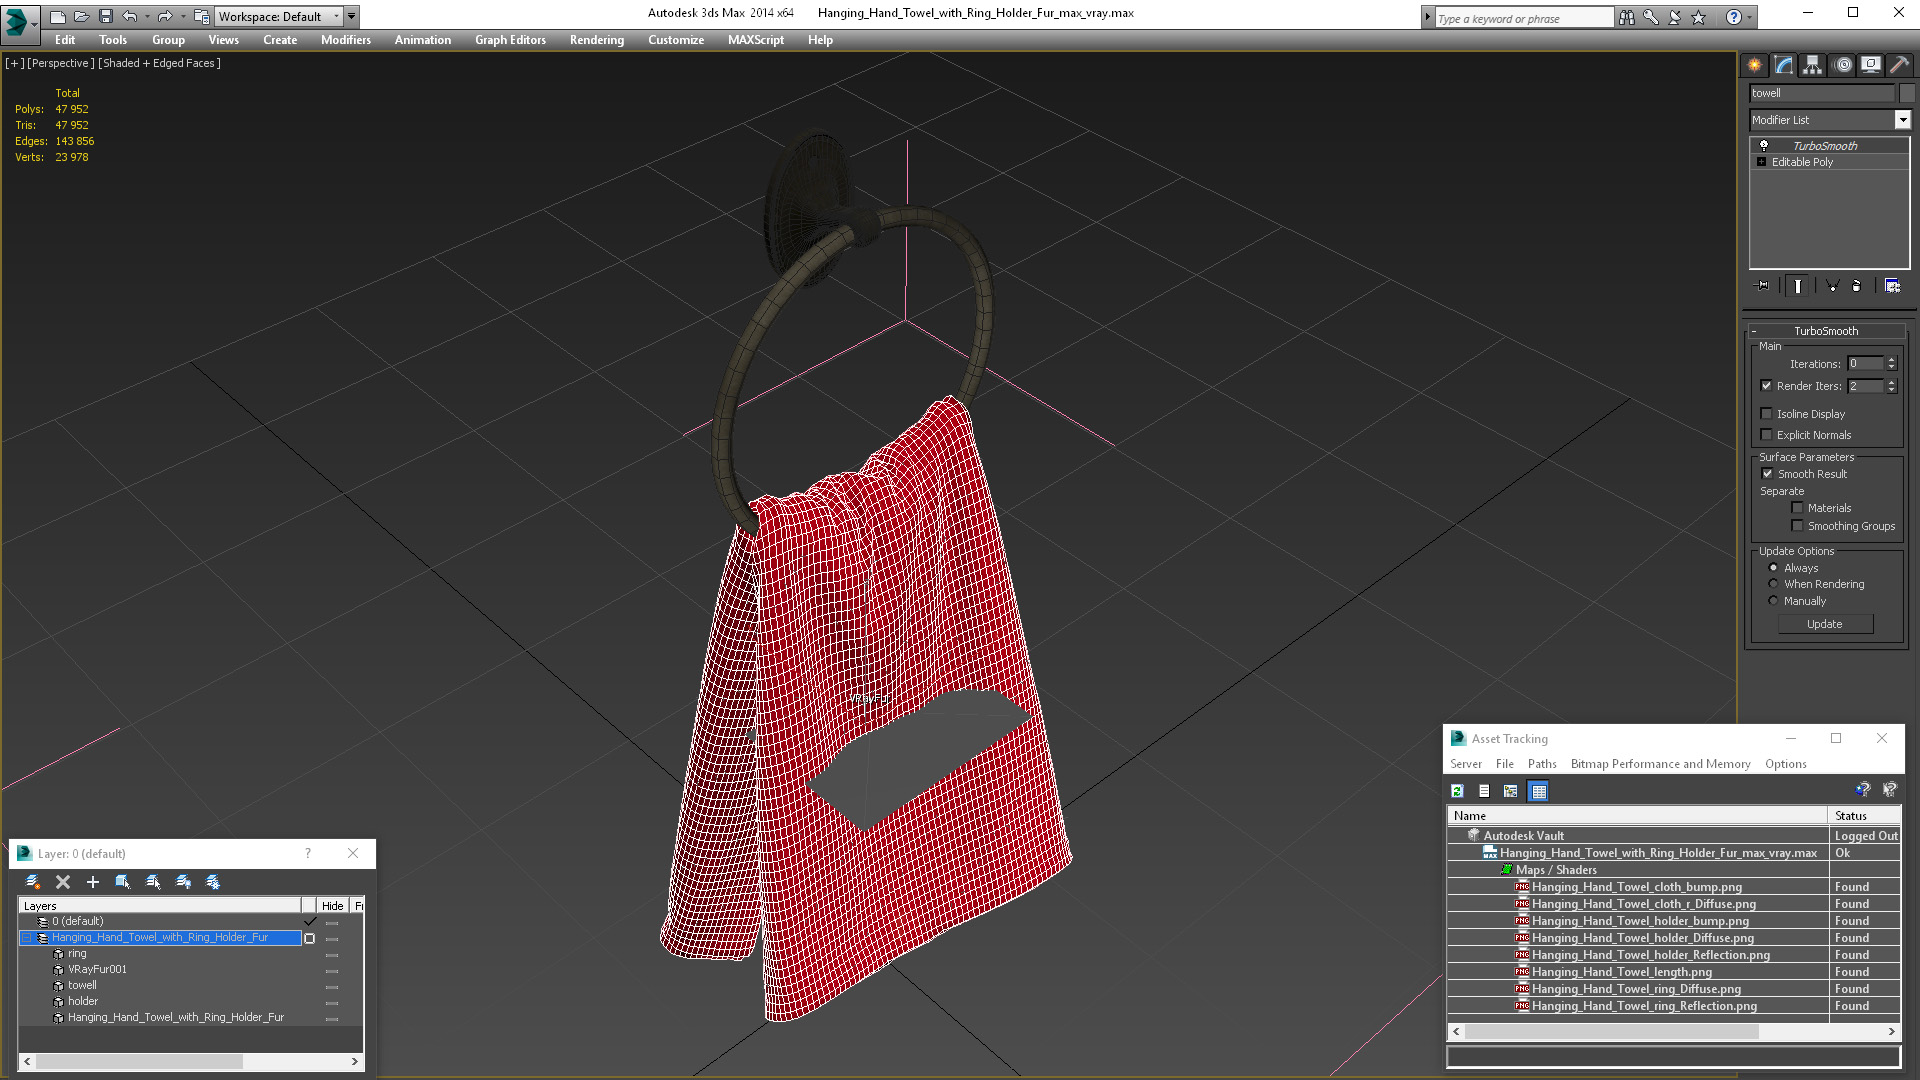
Task: Click the Save File toolbar icon
Action: [106, 16]
